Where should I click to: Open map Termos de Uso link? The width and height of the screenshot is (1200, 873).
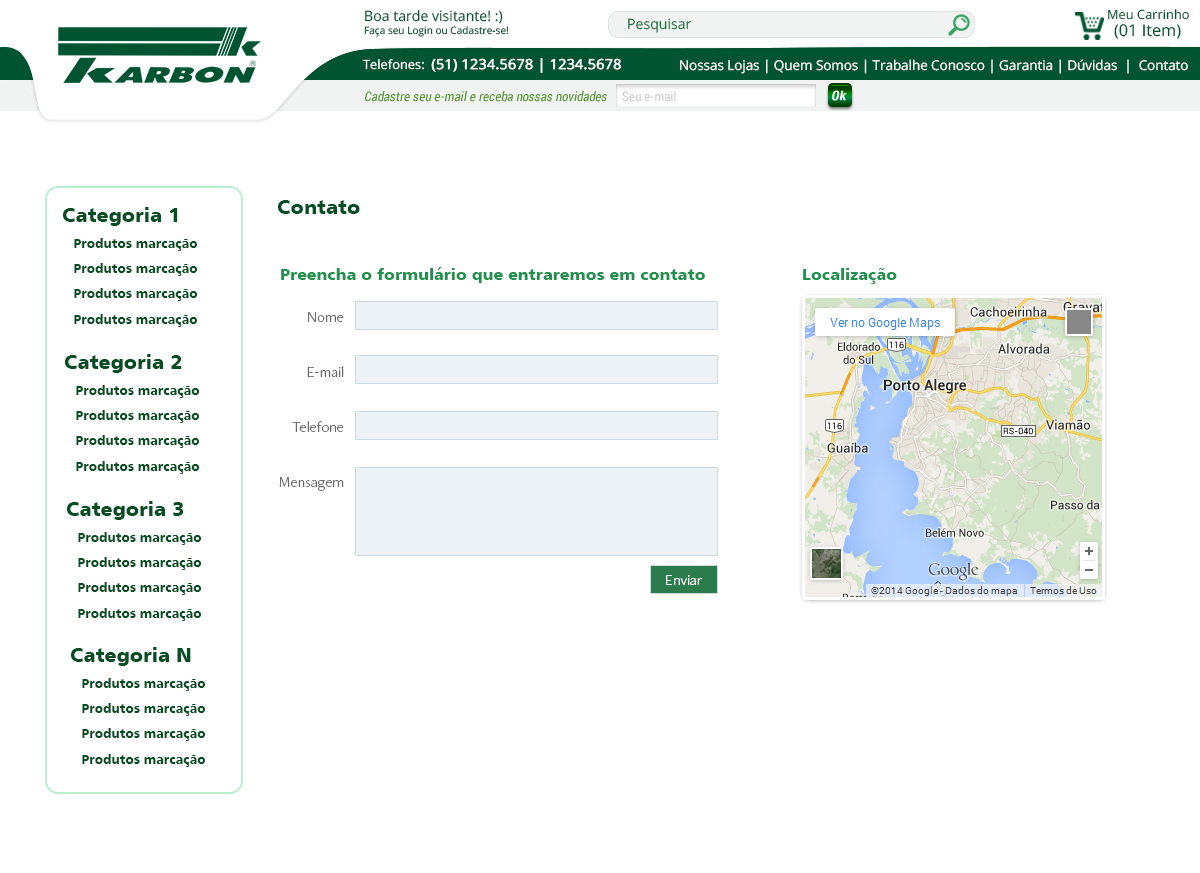click(x=1063, y=591)
